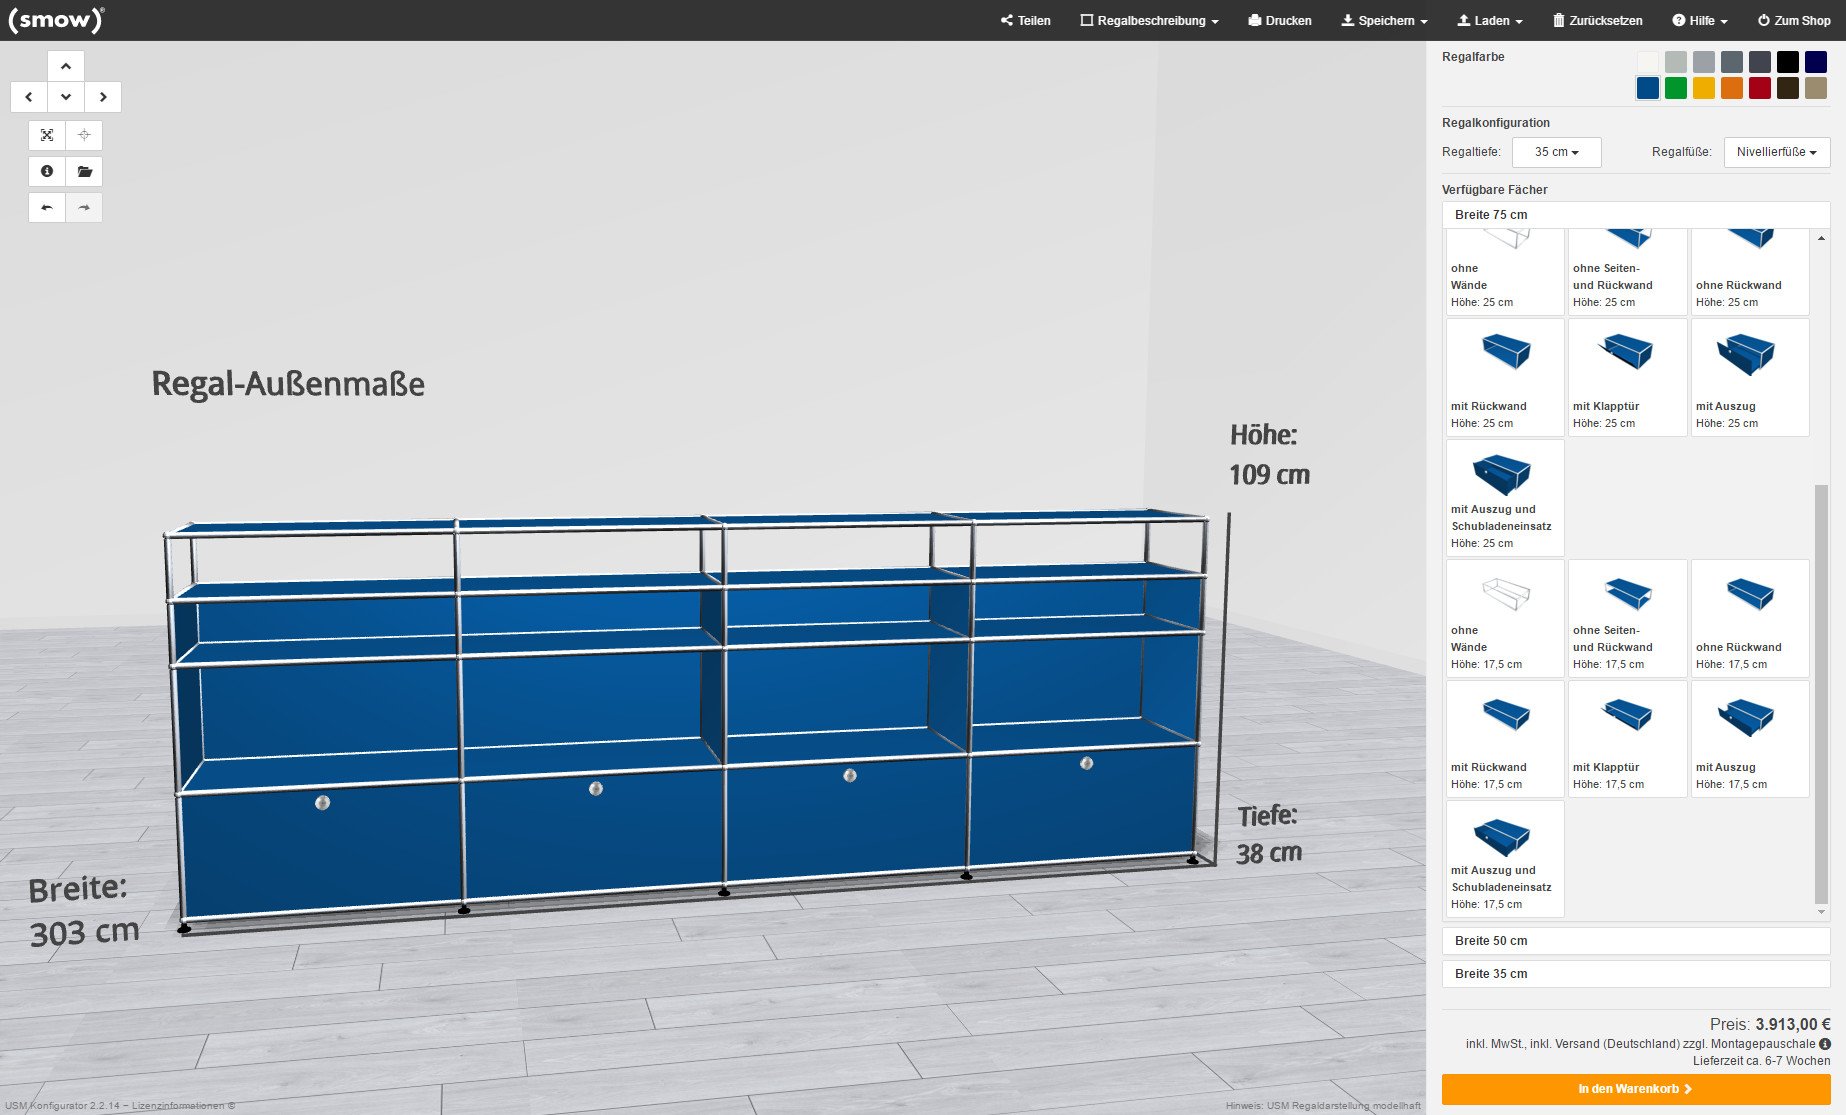1846x1115 pixels.
Task: Open the folder icon in the left toolbar
Action: (x=84, y=171)
